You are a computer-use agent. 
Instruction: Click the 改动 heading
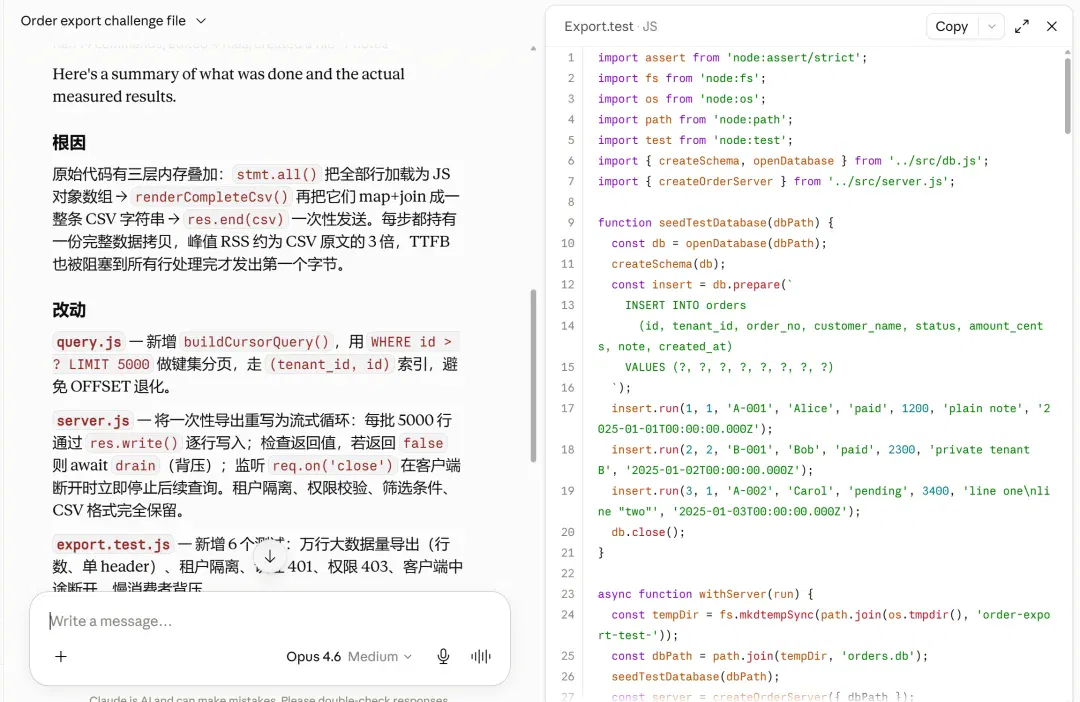[69, 310]
